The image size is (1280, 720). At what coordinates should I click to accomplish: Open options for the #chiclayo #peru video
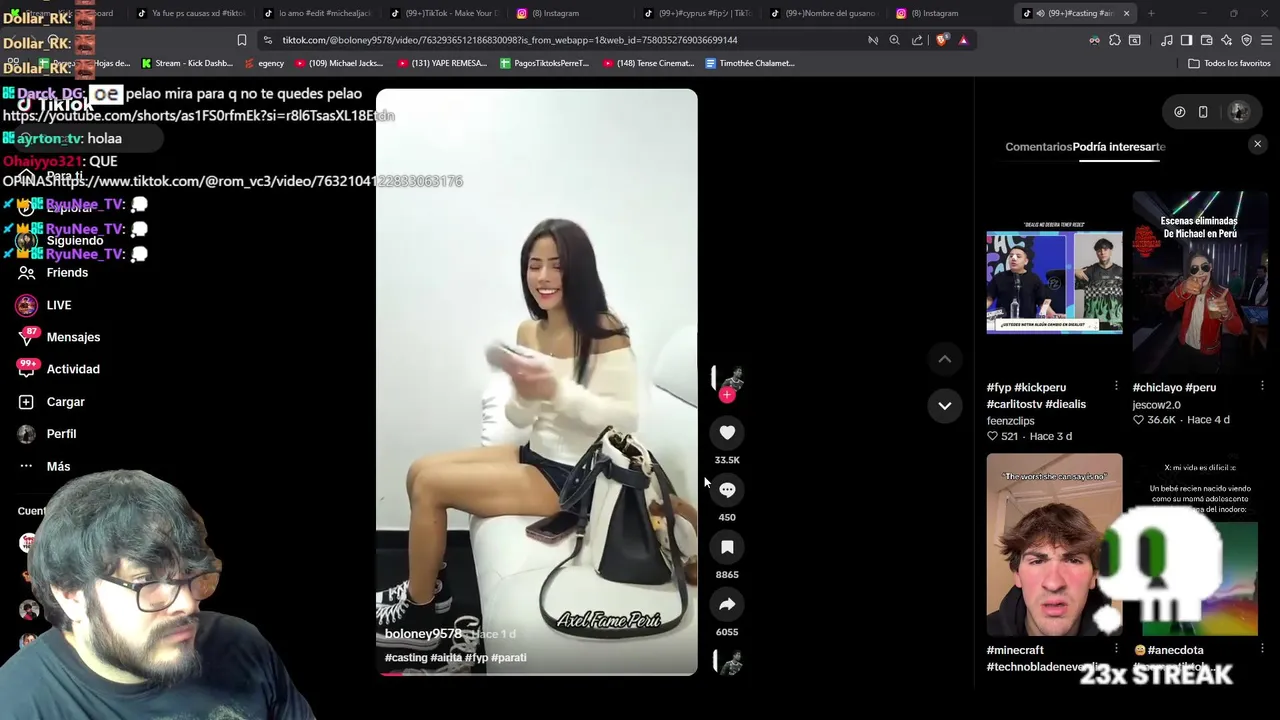[x=1262, y=386]
